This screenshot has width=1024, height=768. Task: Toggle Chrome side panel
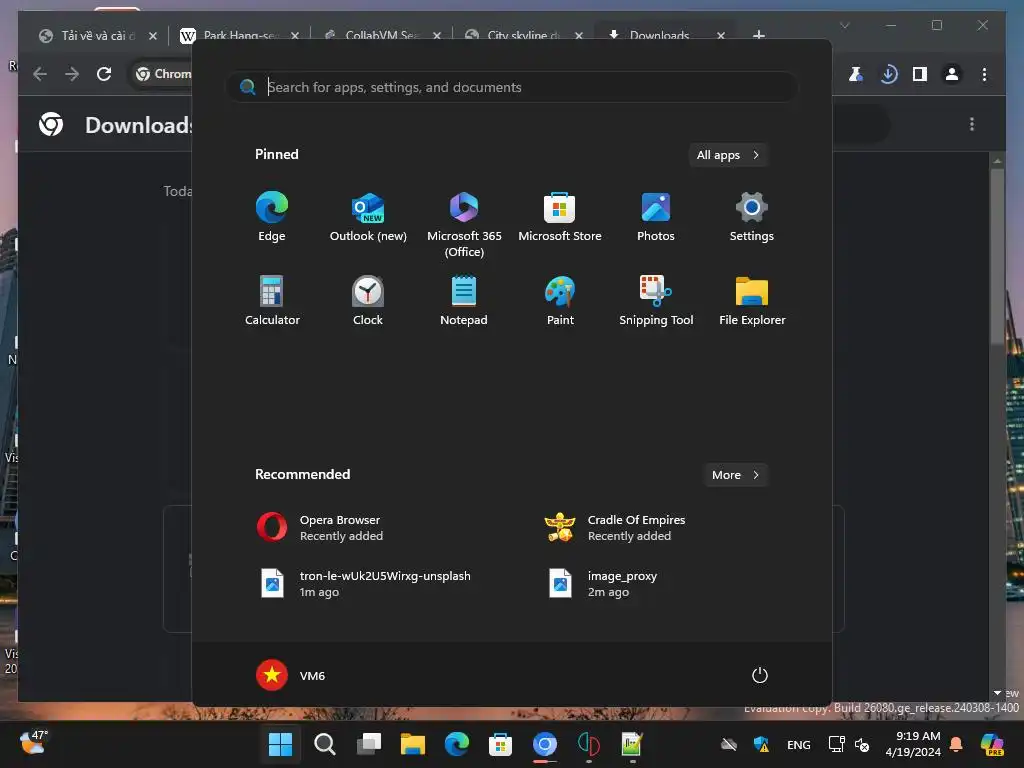tap(920, 74)
